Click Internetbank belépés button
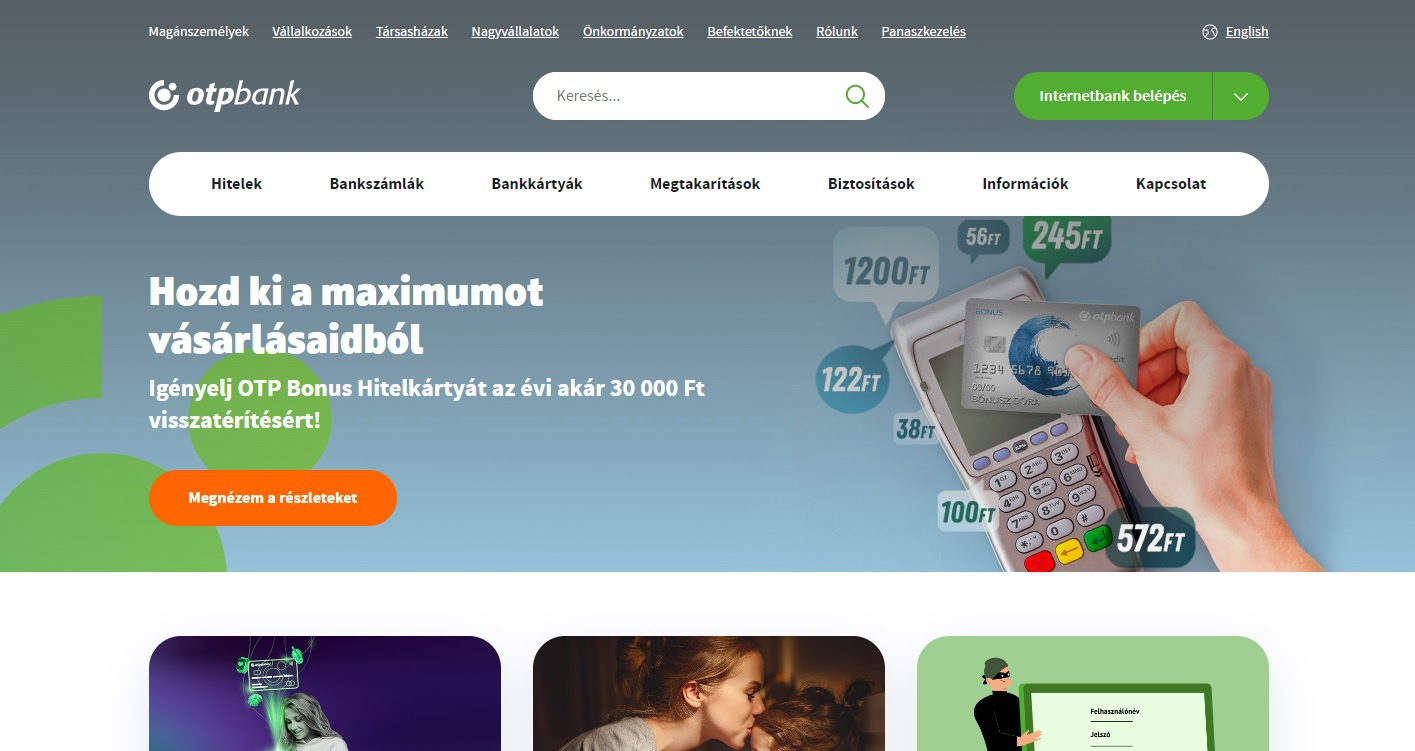This screenshot has height=751, width=1415. [1113, 96]
